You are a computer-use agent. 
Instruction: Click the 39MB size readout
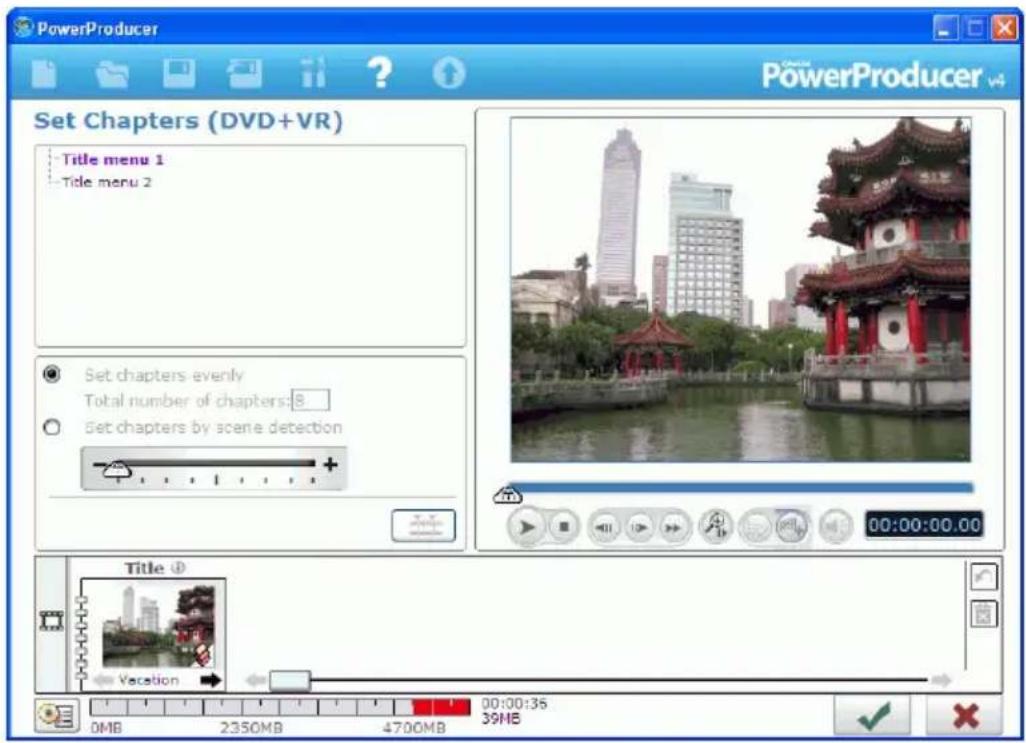tap(501, 719)
